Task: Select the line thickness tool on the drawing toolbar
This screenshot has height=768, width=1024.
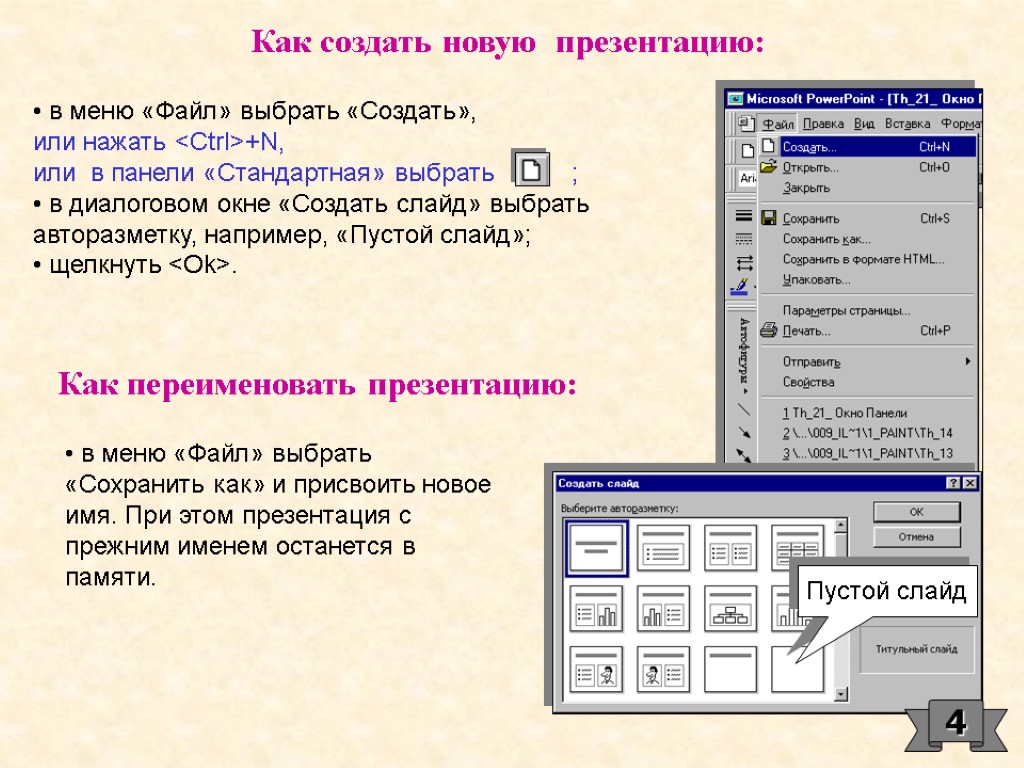Action: (744, 216)
